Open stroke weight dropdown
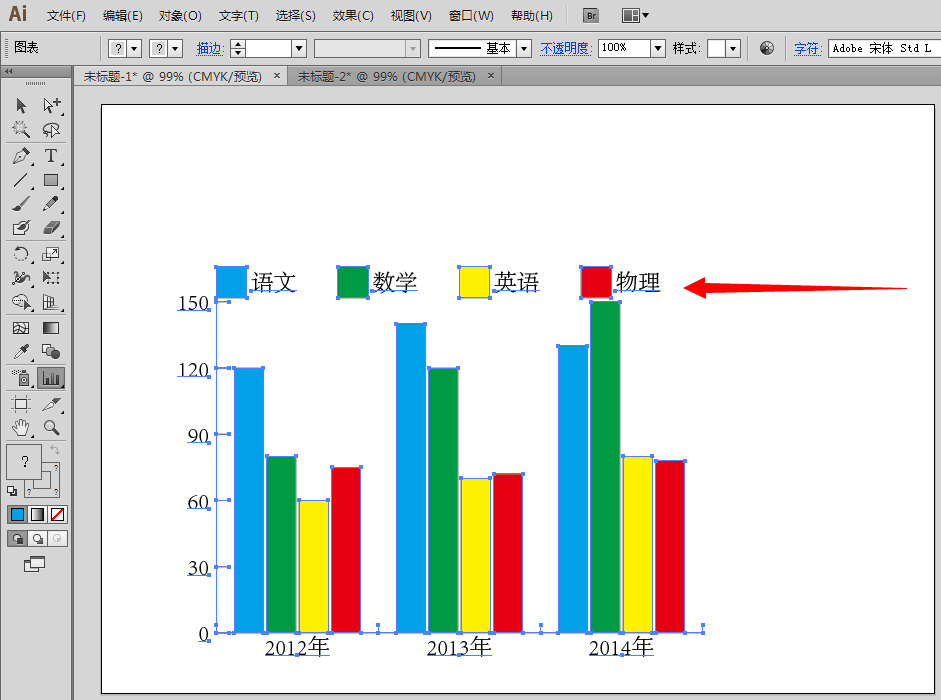 [299, 49]
